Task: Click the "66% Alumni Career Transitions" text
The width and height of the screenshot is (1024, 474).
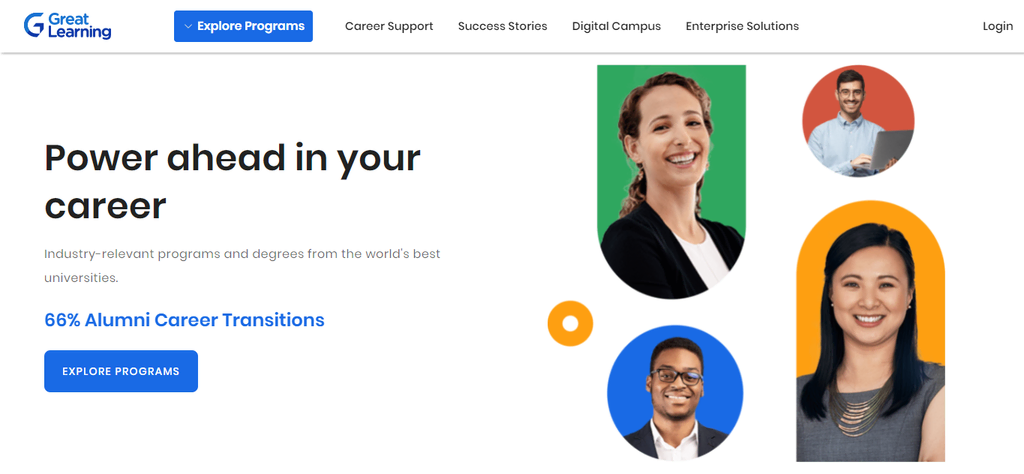Action: [x=184, y=320]
